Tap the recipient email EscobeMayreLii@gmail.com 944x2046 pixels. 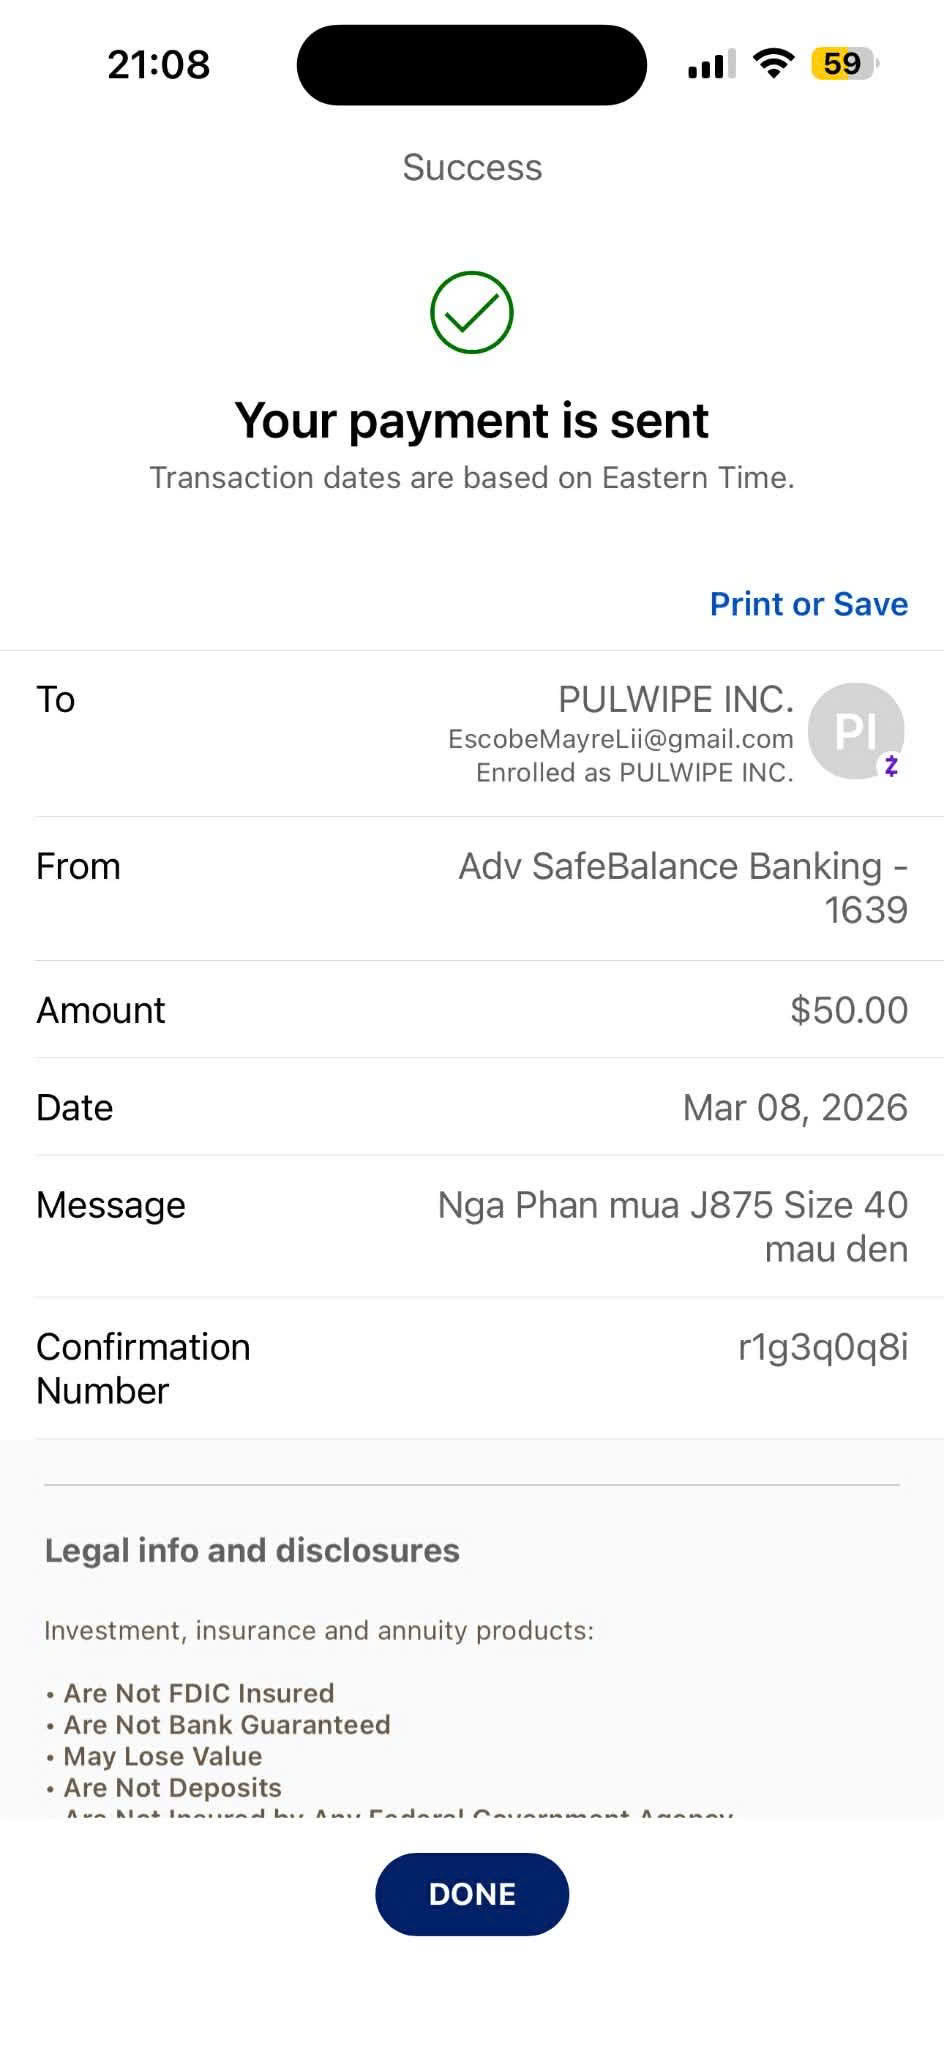click(x=620, y=739)
